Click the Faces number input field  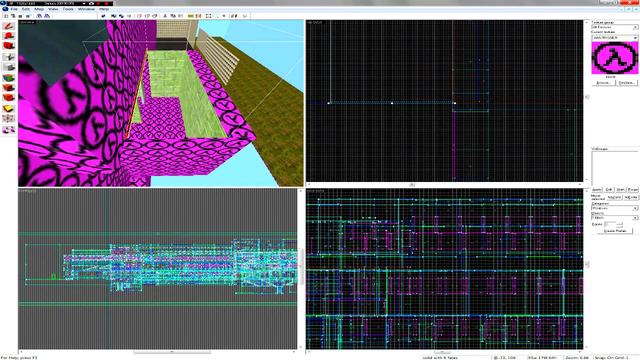611,224
